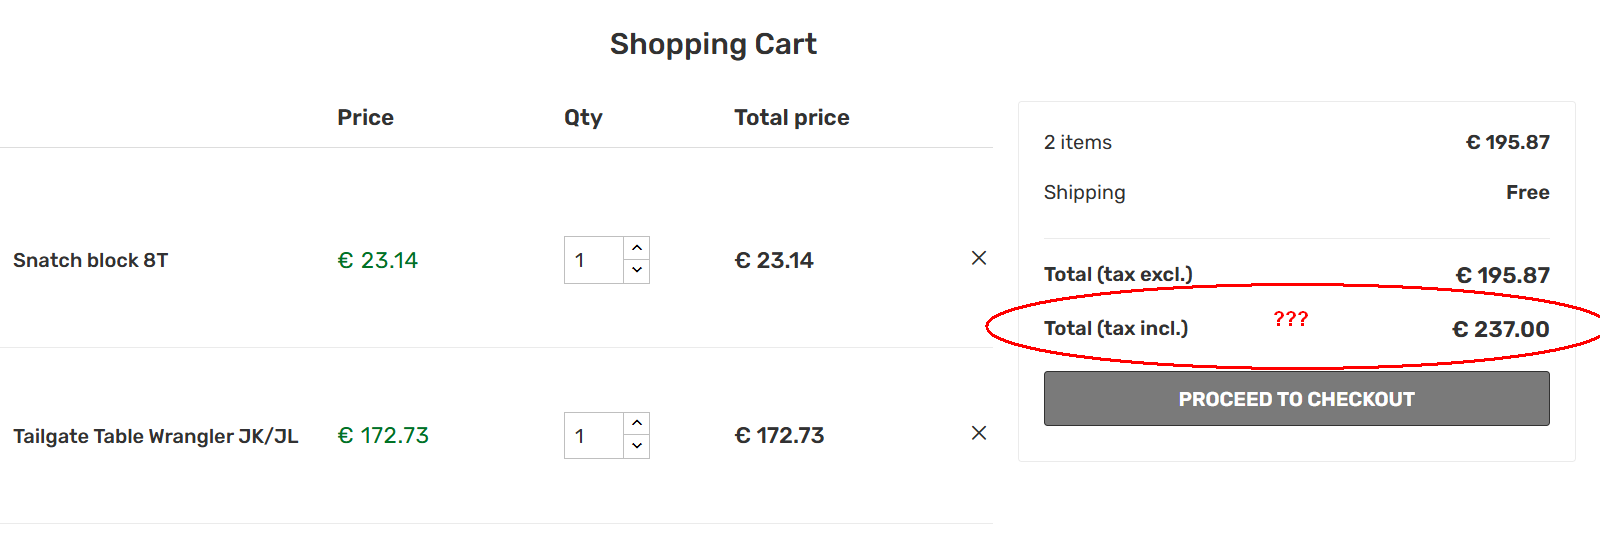Click the € 237.00 tax-included total amount
The width and height of the screenshot is (1600, 537).
pyautogui.click(x=1500, y=329)
